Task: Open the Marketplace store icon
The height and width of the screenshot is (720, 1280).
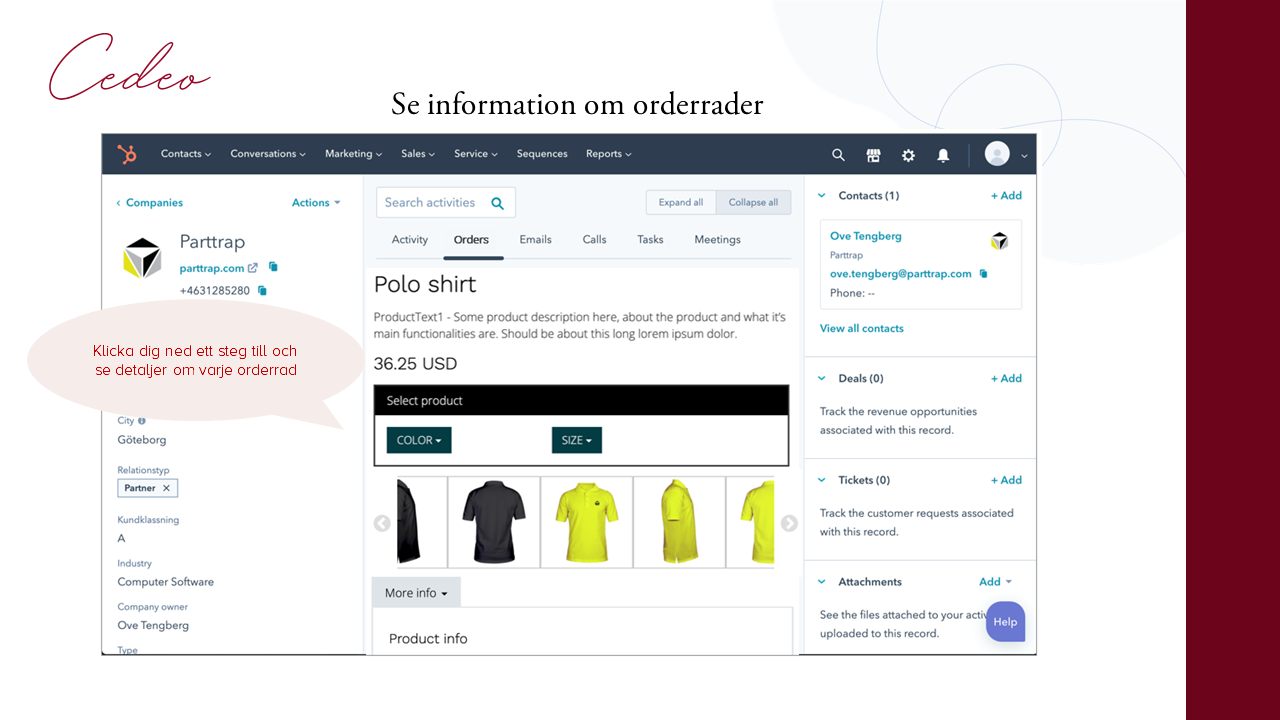Action: coord(873,155)
